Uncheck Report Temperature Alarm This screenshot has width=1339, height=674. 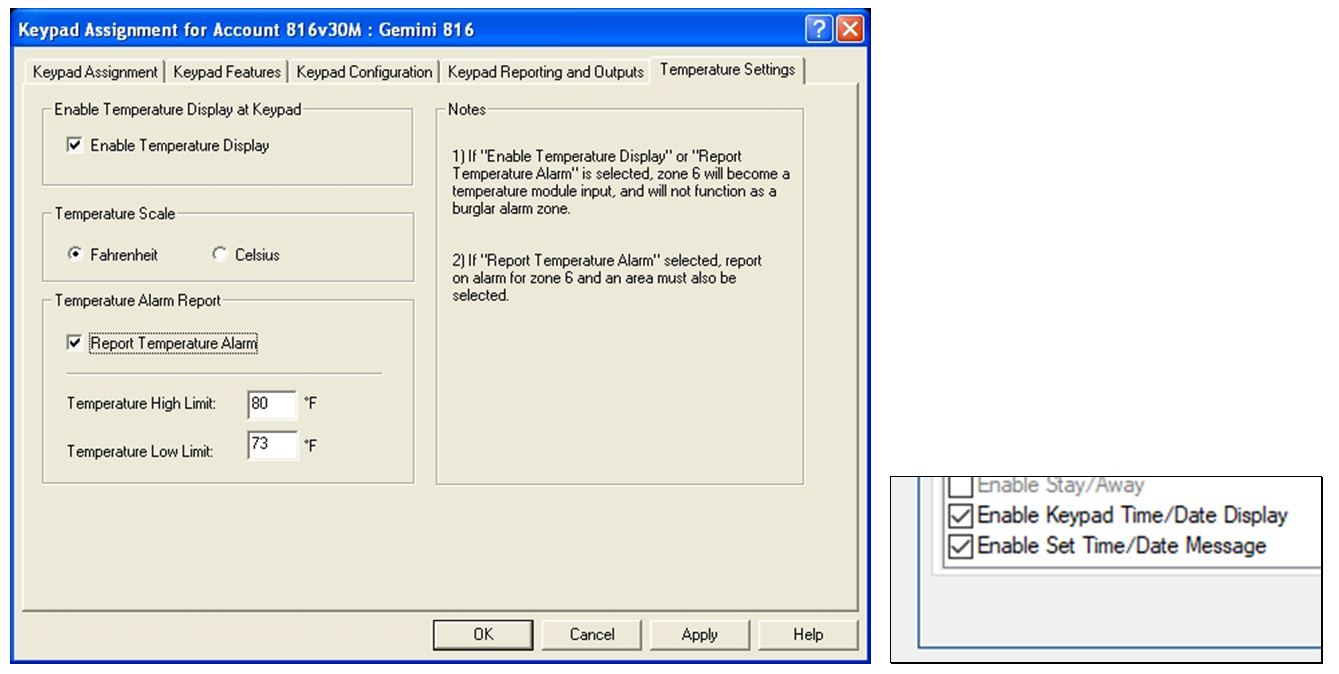point(75,343)
